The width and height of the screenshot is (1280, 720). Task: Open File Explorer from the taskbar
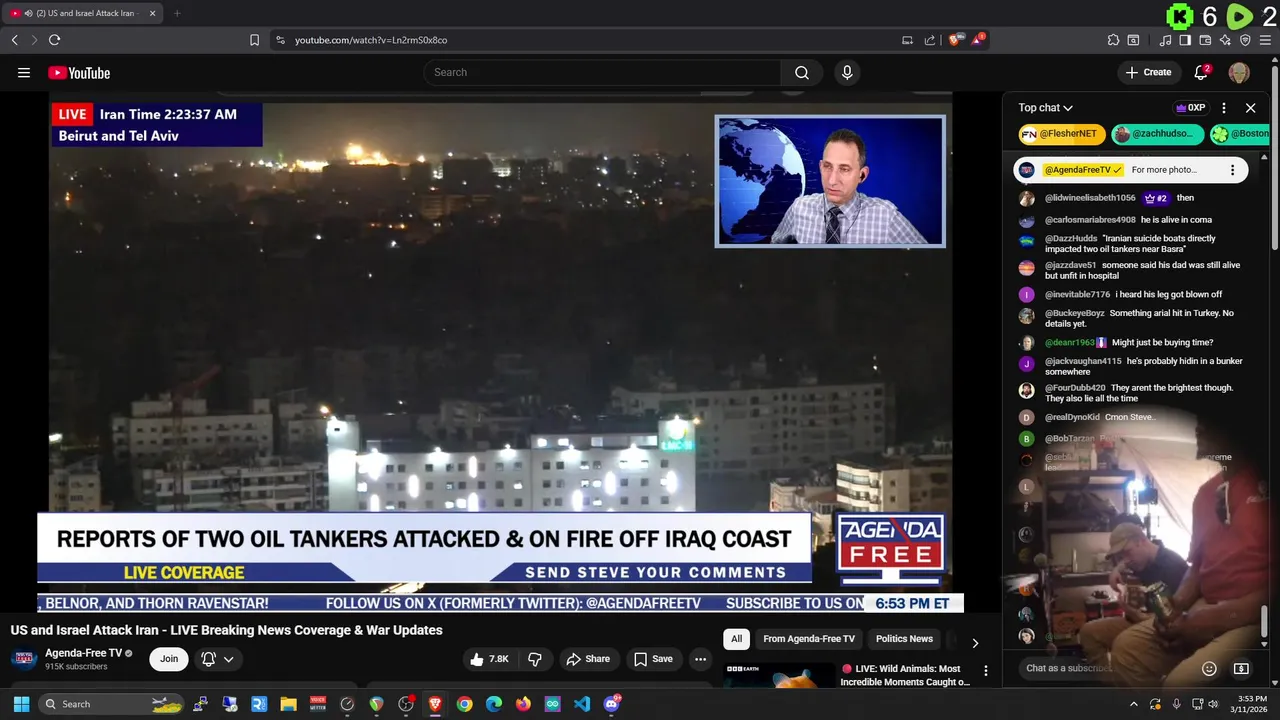tap(288, 704)
